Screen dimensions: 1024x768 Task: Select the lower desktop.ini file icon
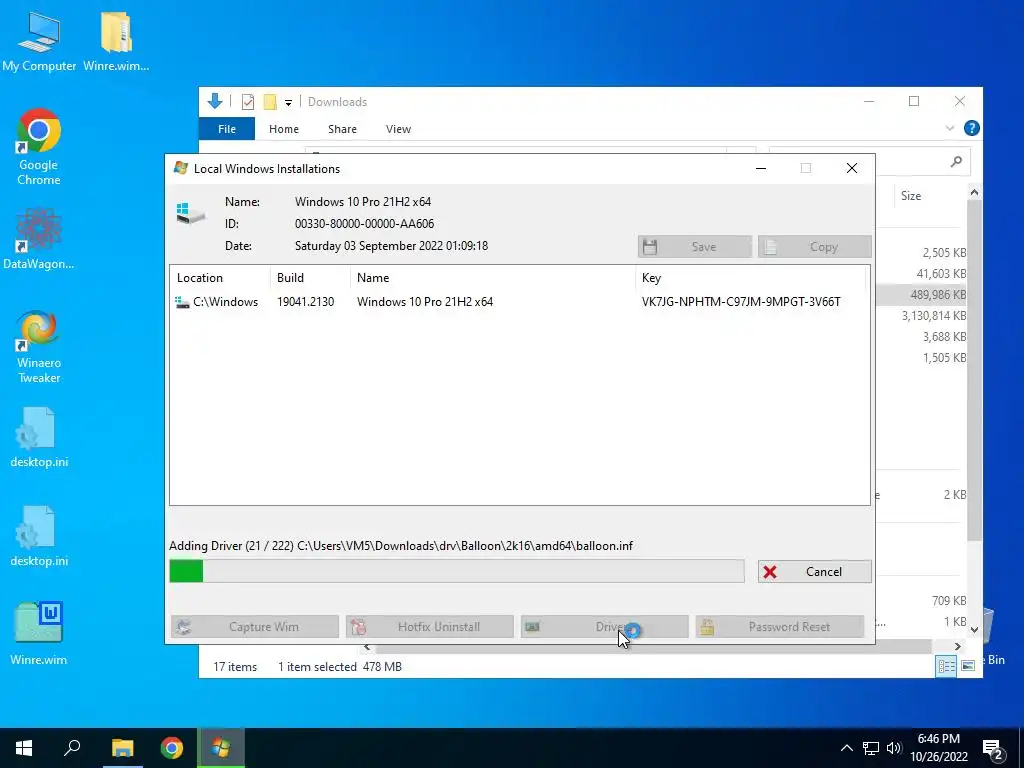[39, 536]
